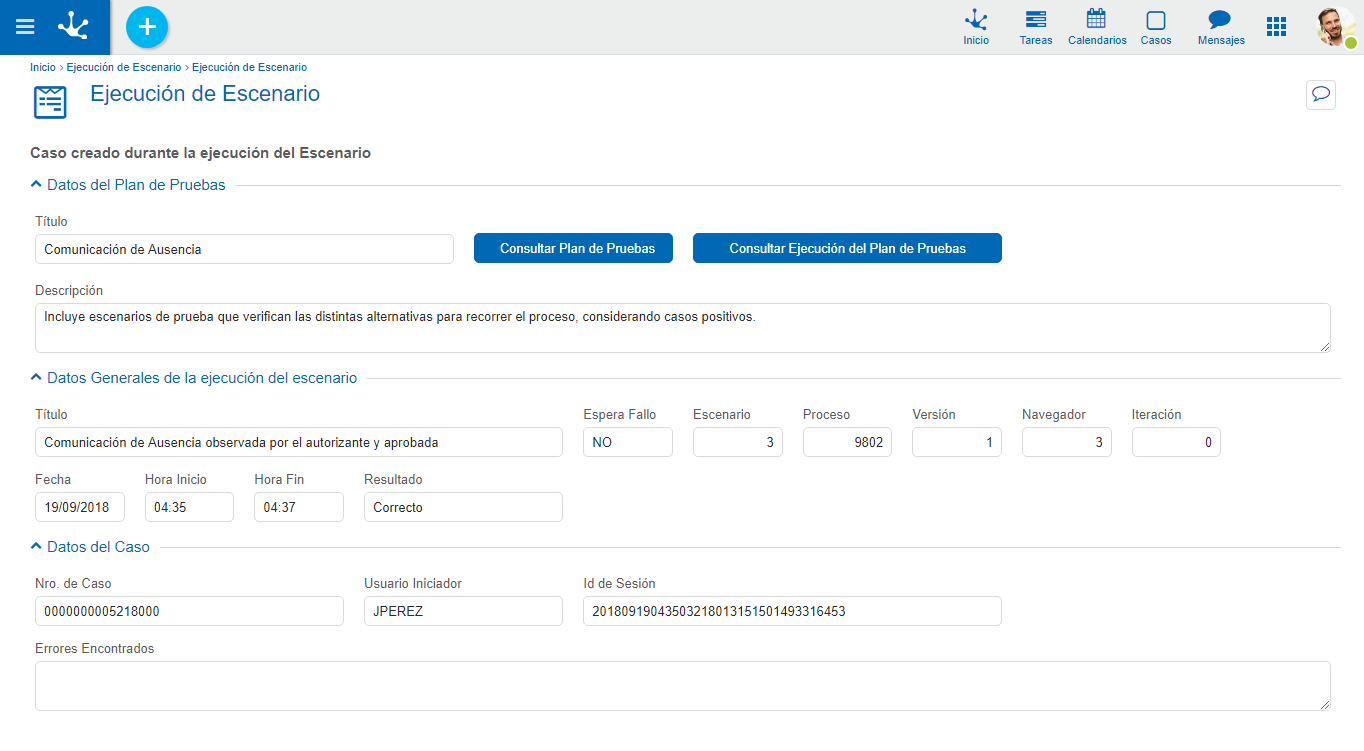
Task: Click the 'Usuario Iniciador' label
Action: 413,584
